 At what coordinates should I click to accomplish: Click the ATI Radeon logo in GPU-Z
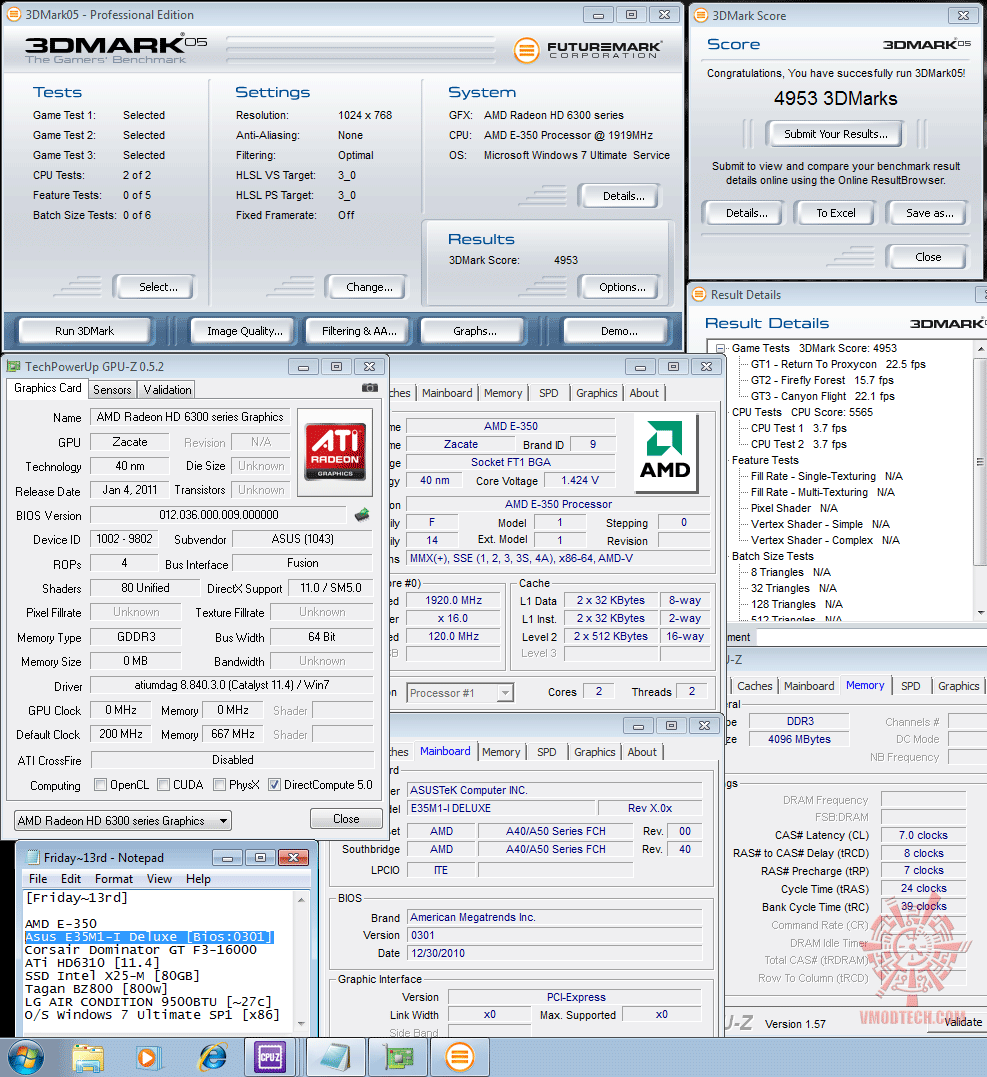335,451
